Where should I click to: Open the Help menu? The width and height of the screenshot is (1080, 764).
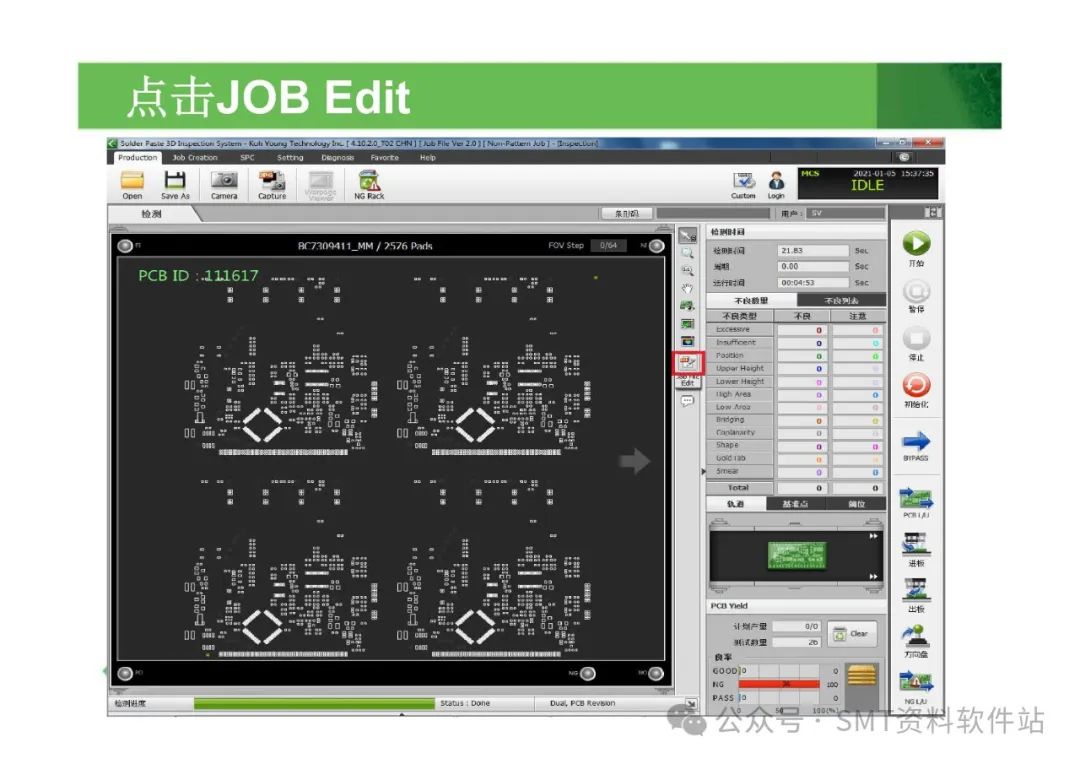(x=428, y=158)
